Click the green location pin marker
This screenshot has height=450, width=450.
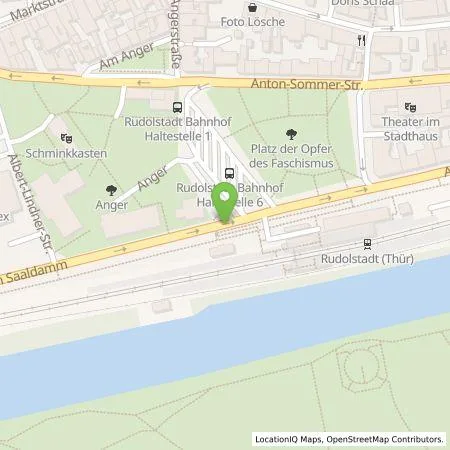click(225, 202)
